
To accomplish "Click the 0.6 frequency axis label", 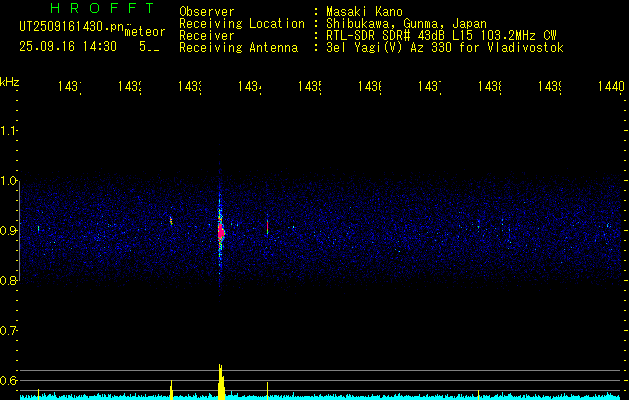I will [x=10, y=381].
